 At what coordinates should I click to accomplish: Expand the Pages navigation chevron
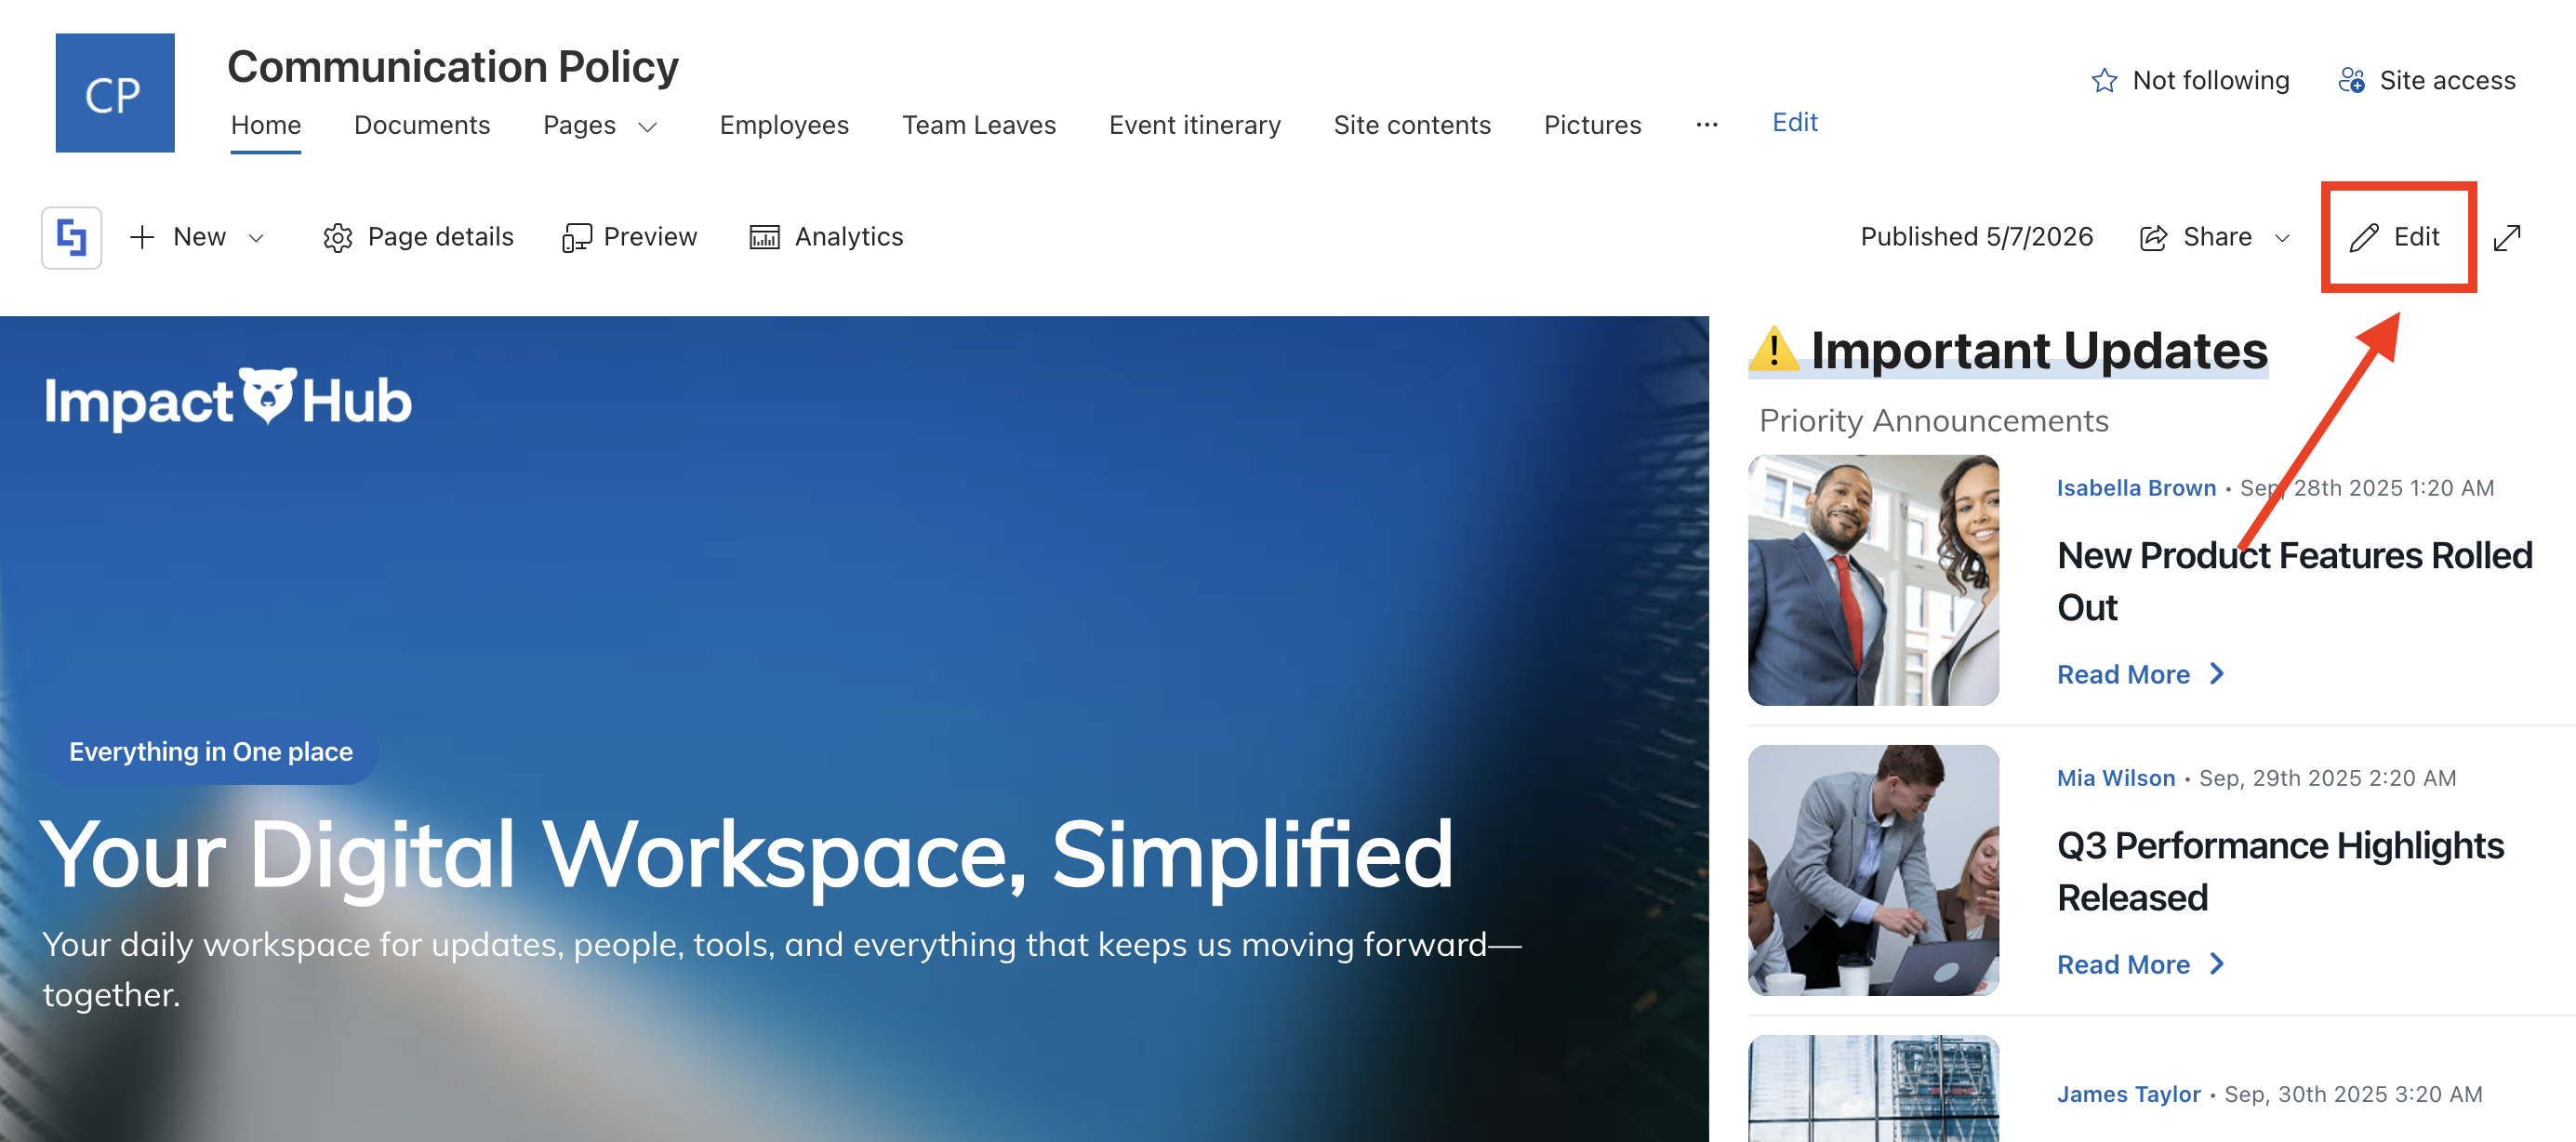pyautogui.click(x=647, y=127)
